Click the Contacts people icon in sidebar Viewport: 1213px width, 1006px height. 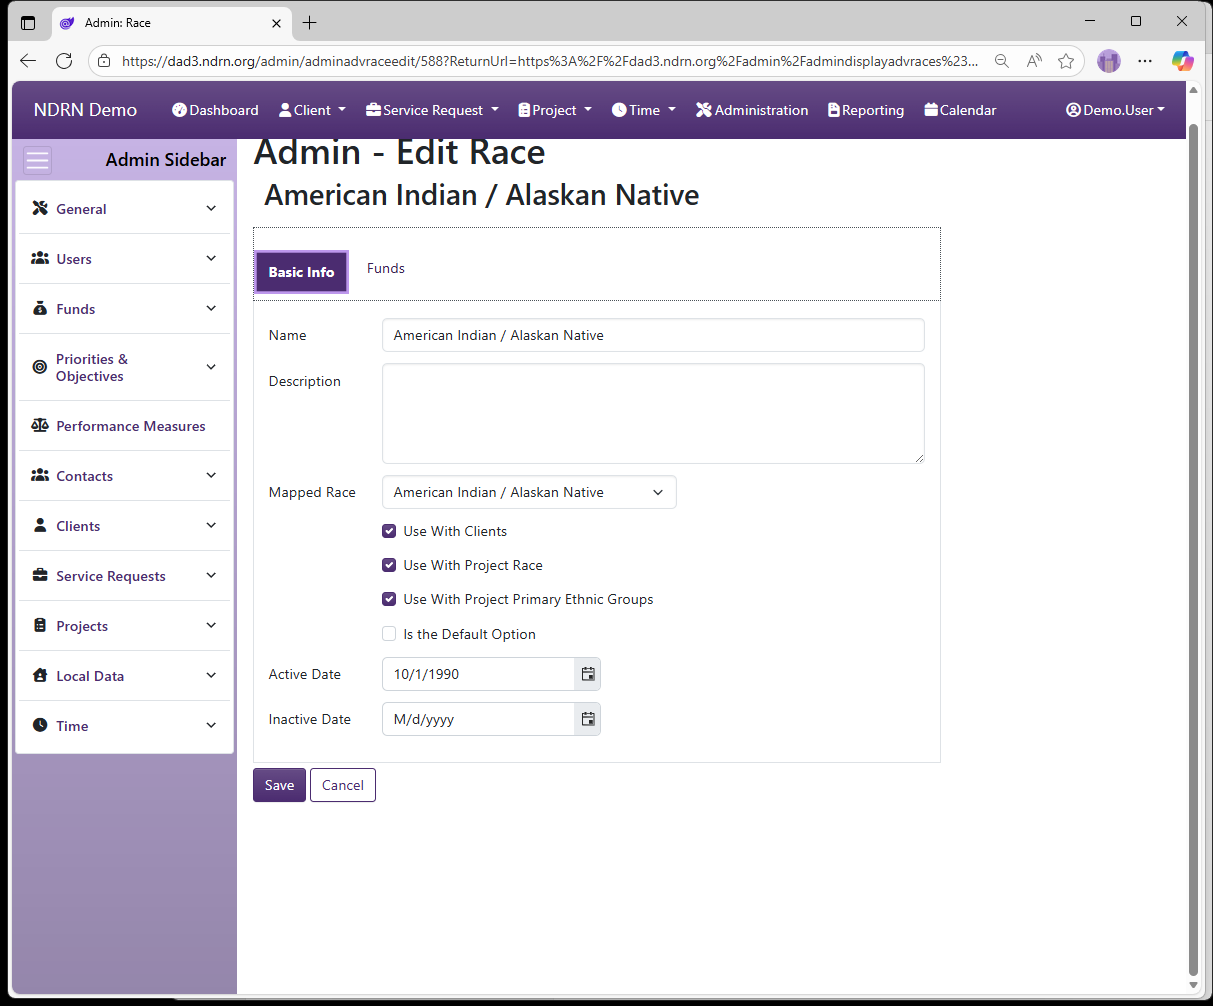40,475
